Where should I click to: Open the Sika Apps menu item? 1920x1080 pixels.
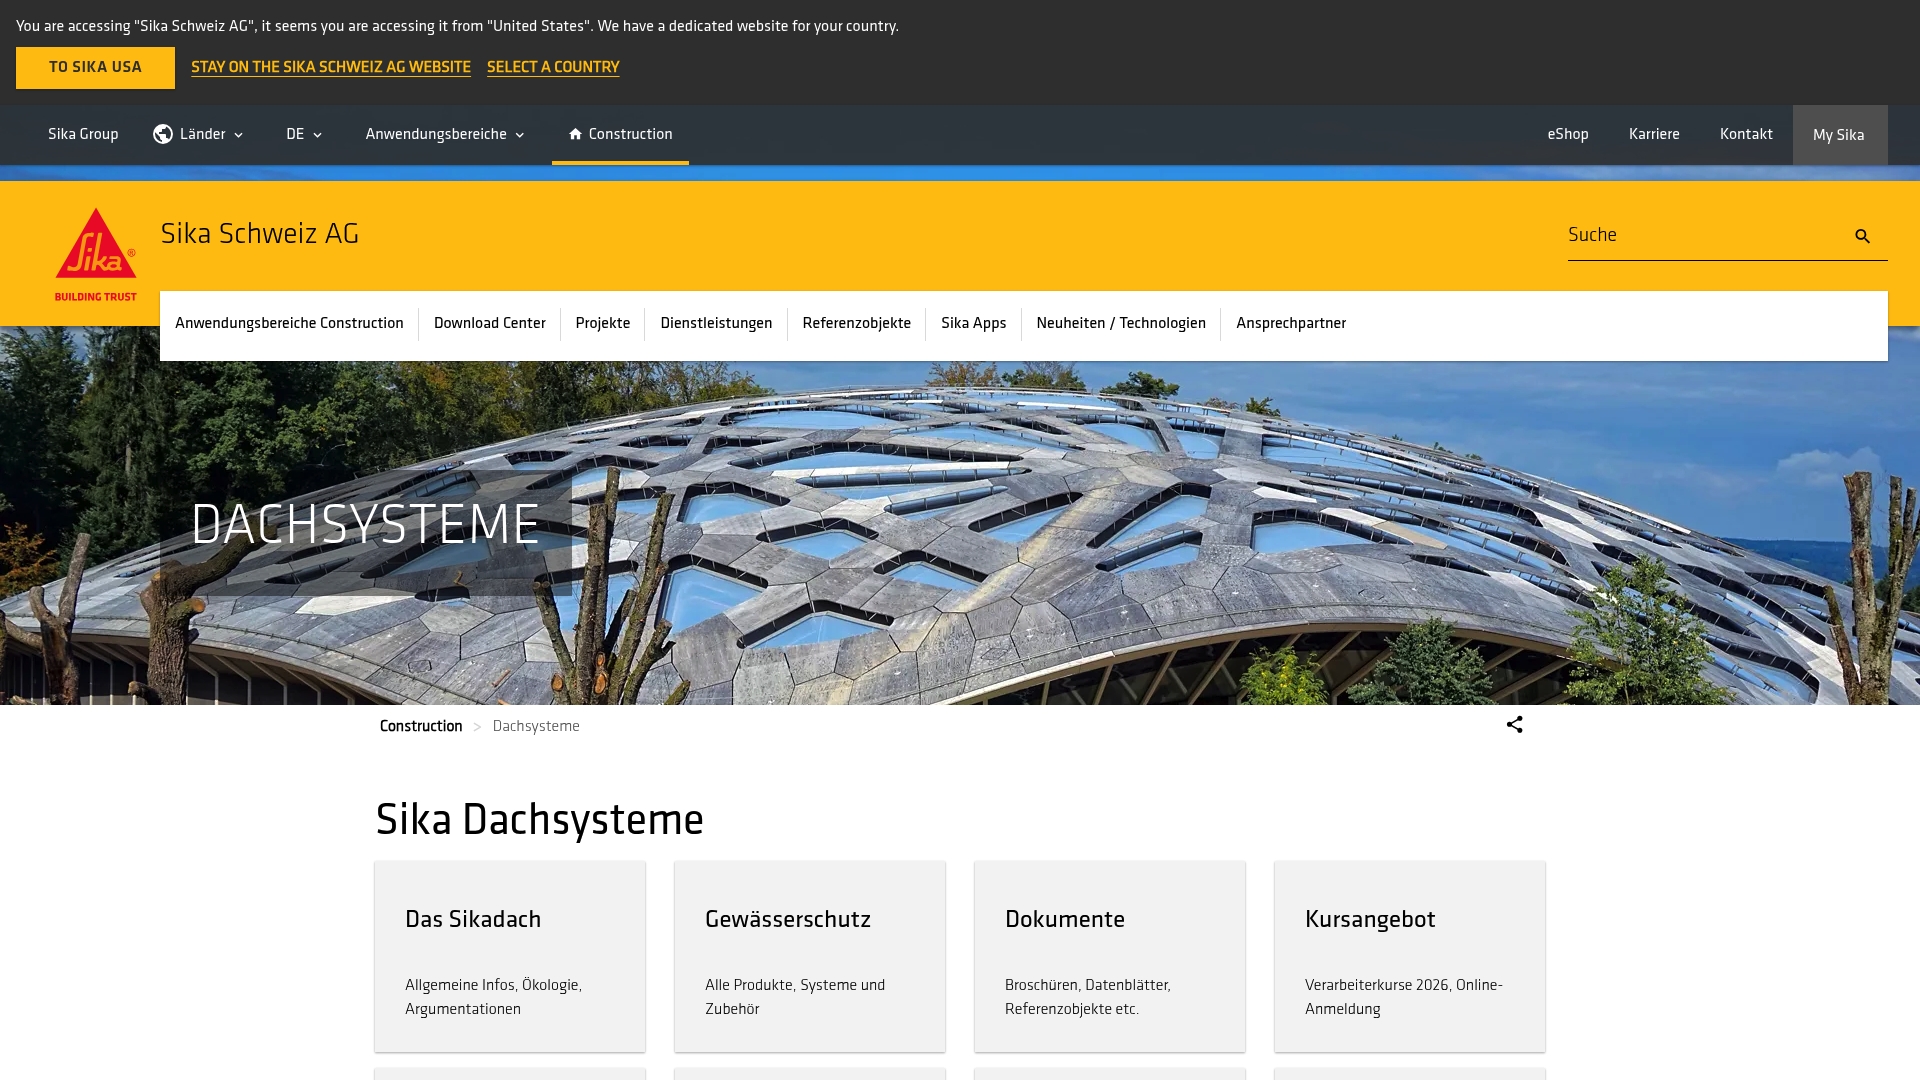point(972,323)
